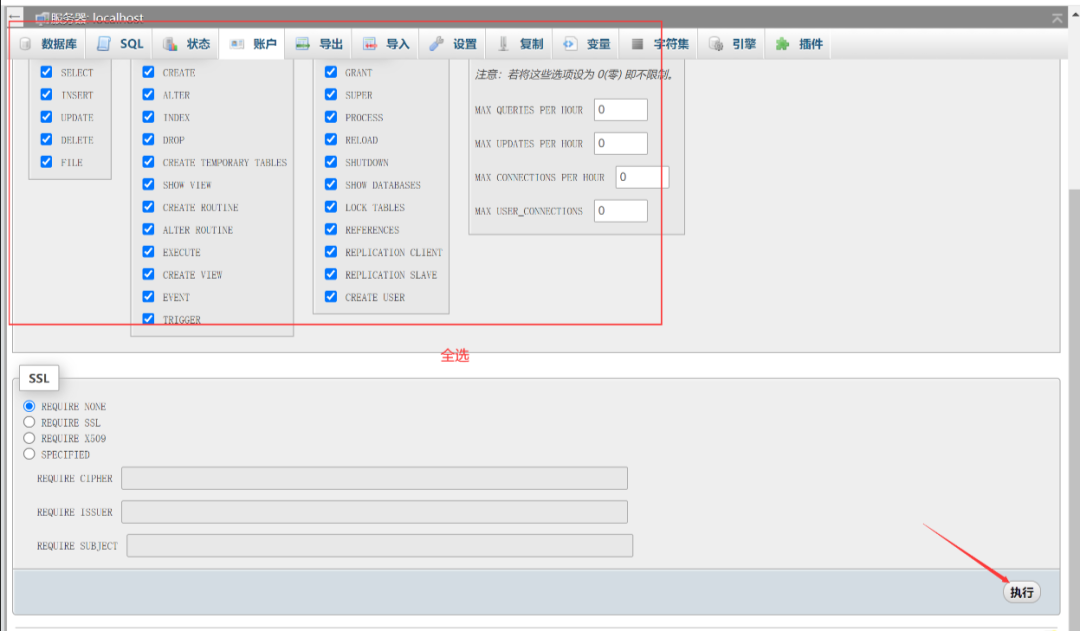Screen dimensions: 1080x631
Task: Toggle the DROP privilege checkbox
Action: (x=148, y=139)
